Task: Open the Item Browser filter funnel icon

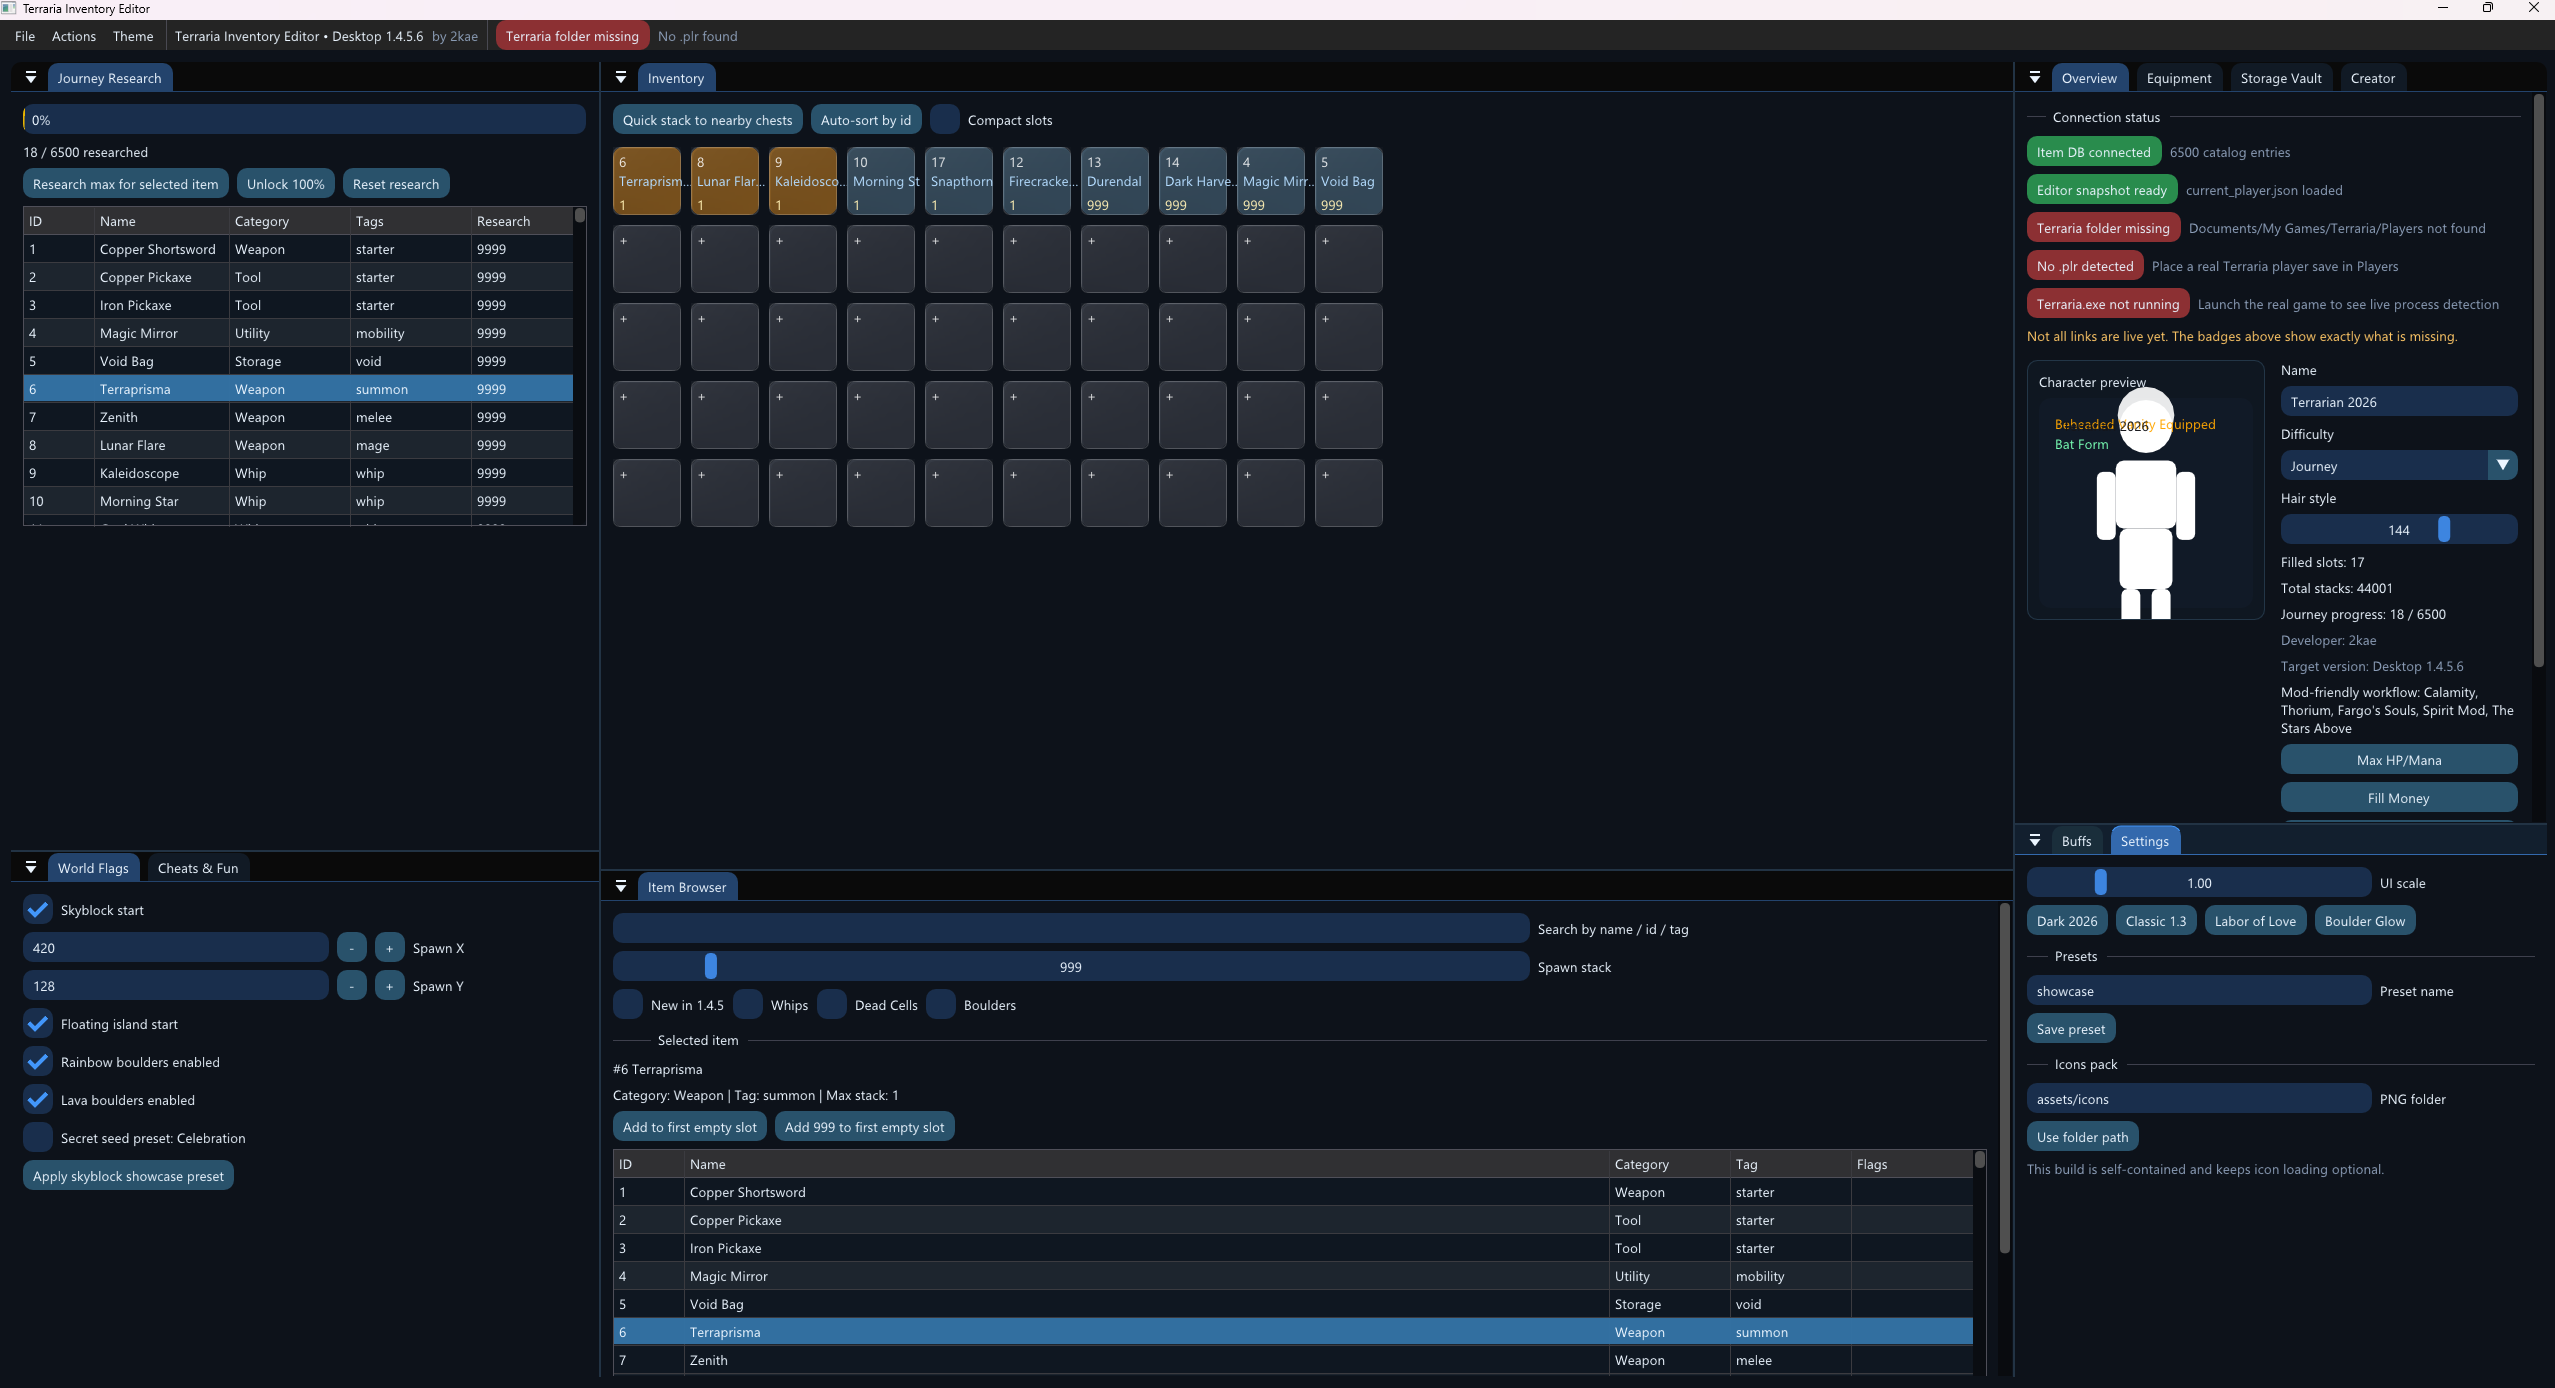Action: [x=621, y=886]
